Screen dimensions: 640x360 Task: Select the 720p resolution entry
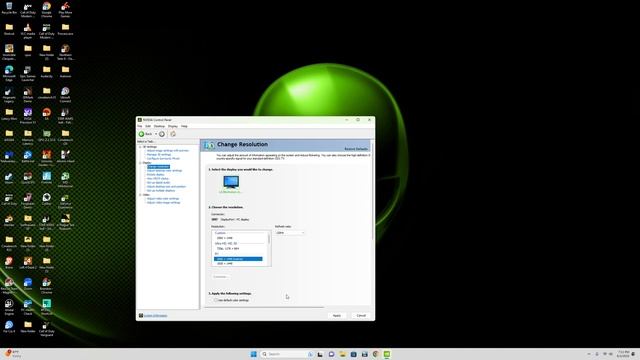(228, 249)
